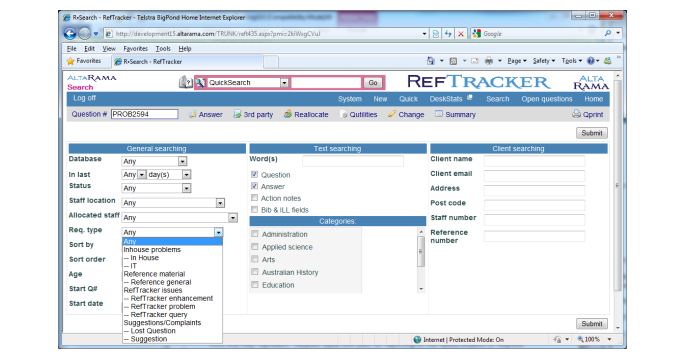The height and width of the screenshot is (362, 698).
Task: Click the browser Forward arrow button
Action: pos(84,33)
